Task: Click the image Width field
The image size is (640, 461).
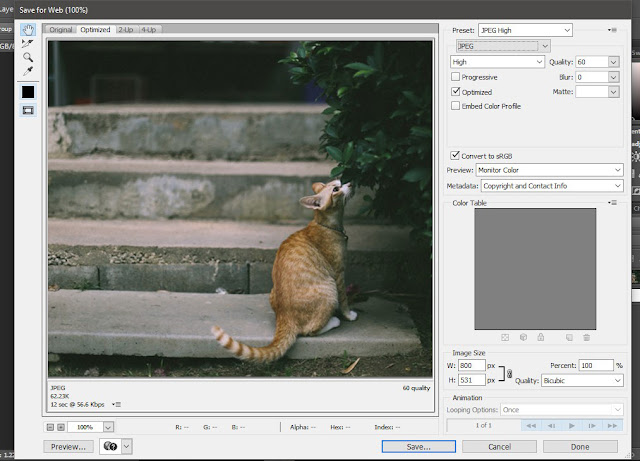Action: [x=471, y=365]
